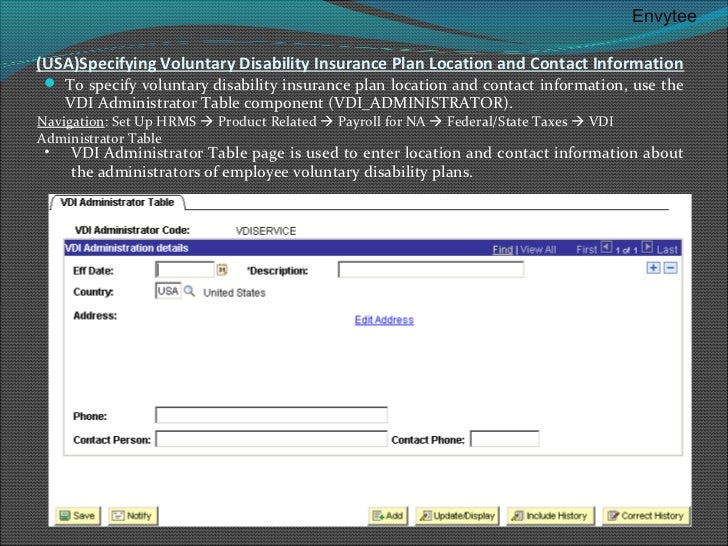Image resolution: width=728 pixels, height=546 pixels.
Task: Add a new row with plus icon
Action: (653, 268)
